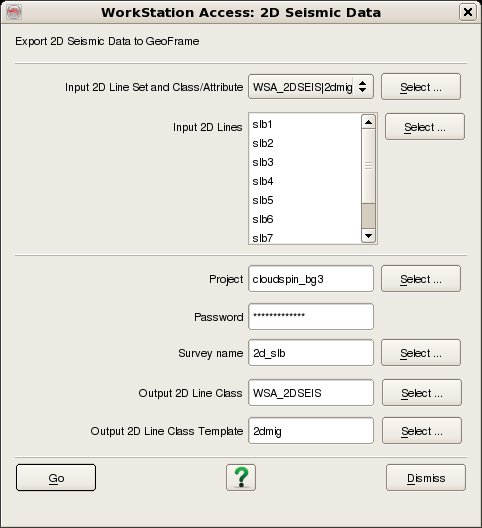Click the green question mark help icon
Screen dimensions: 482x528
241,477
